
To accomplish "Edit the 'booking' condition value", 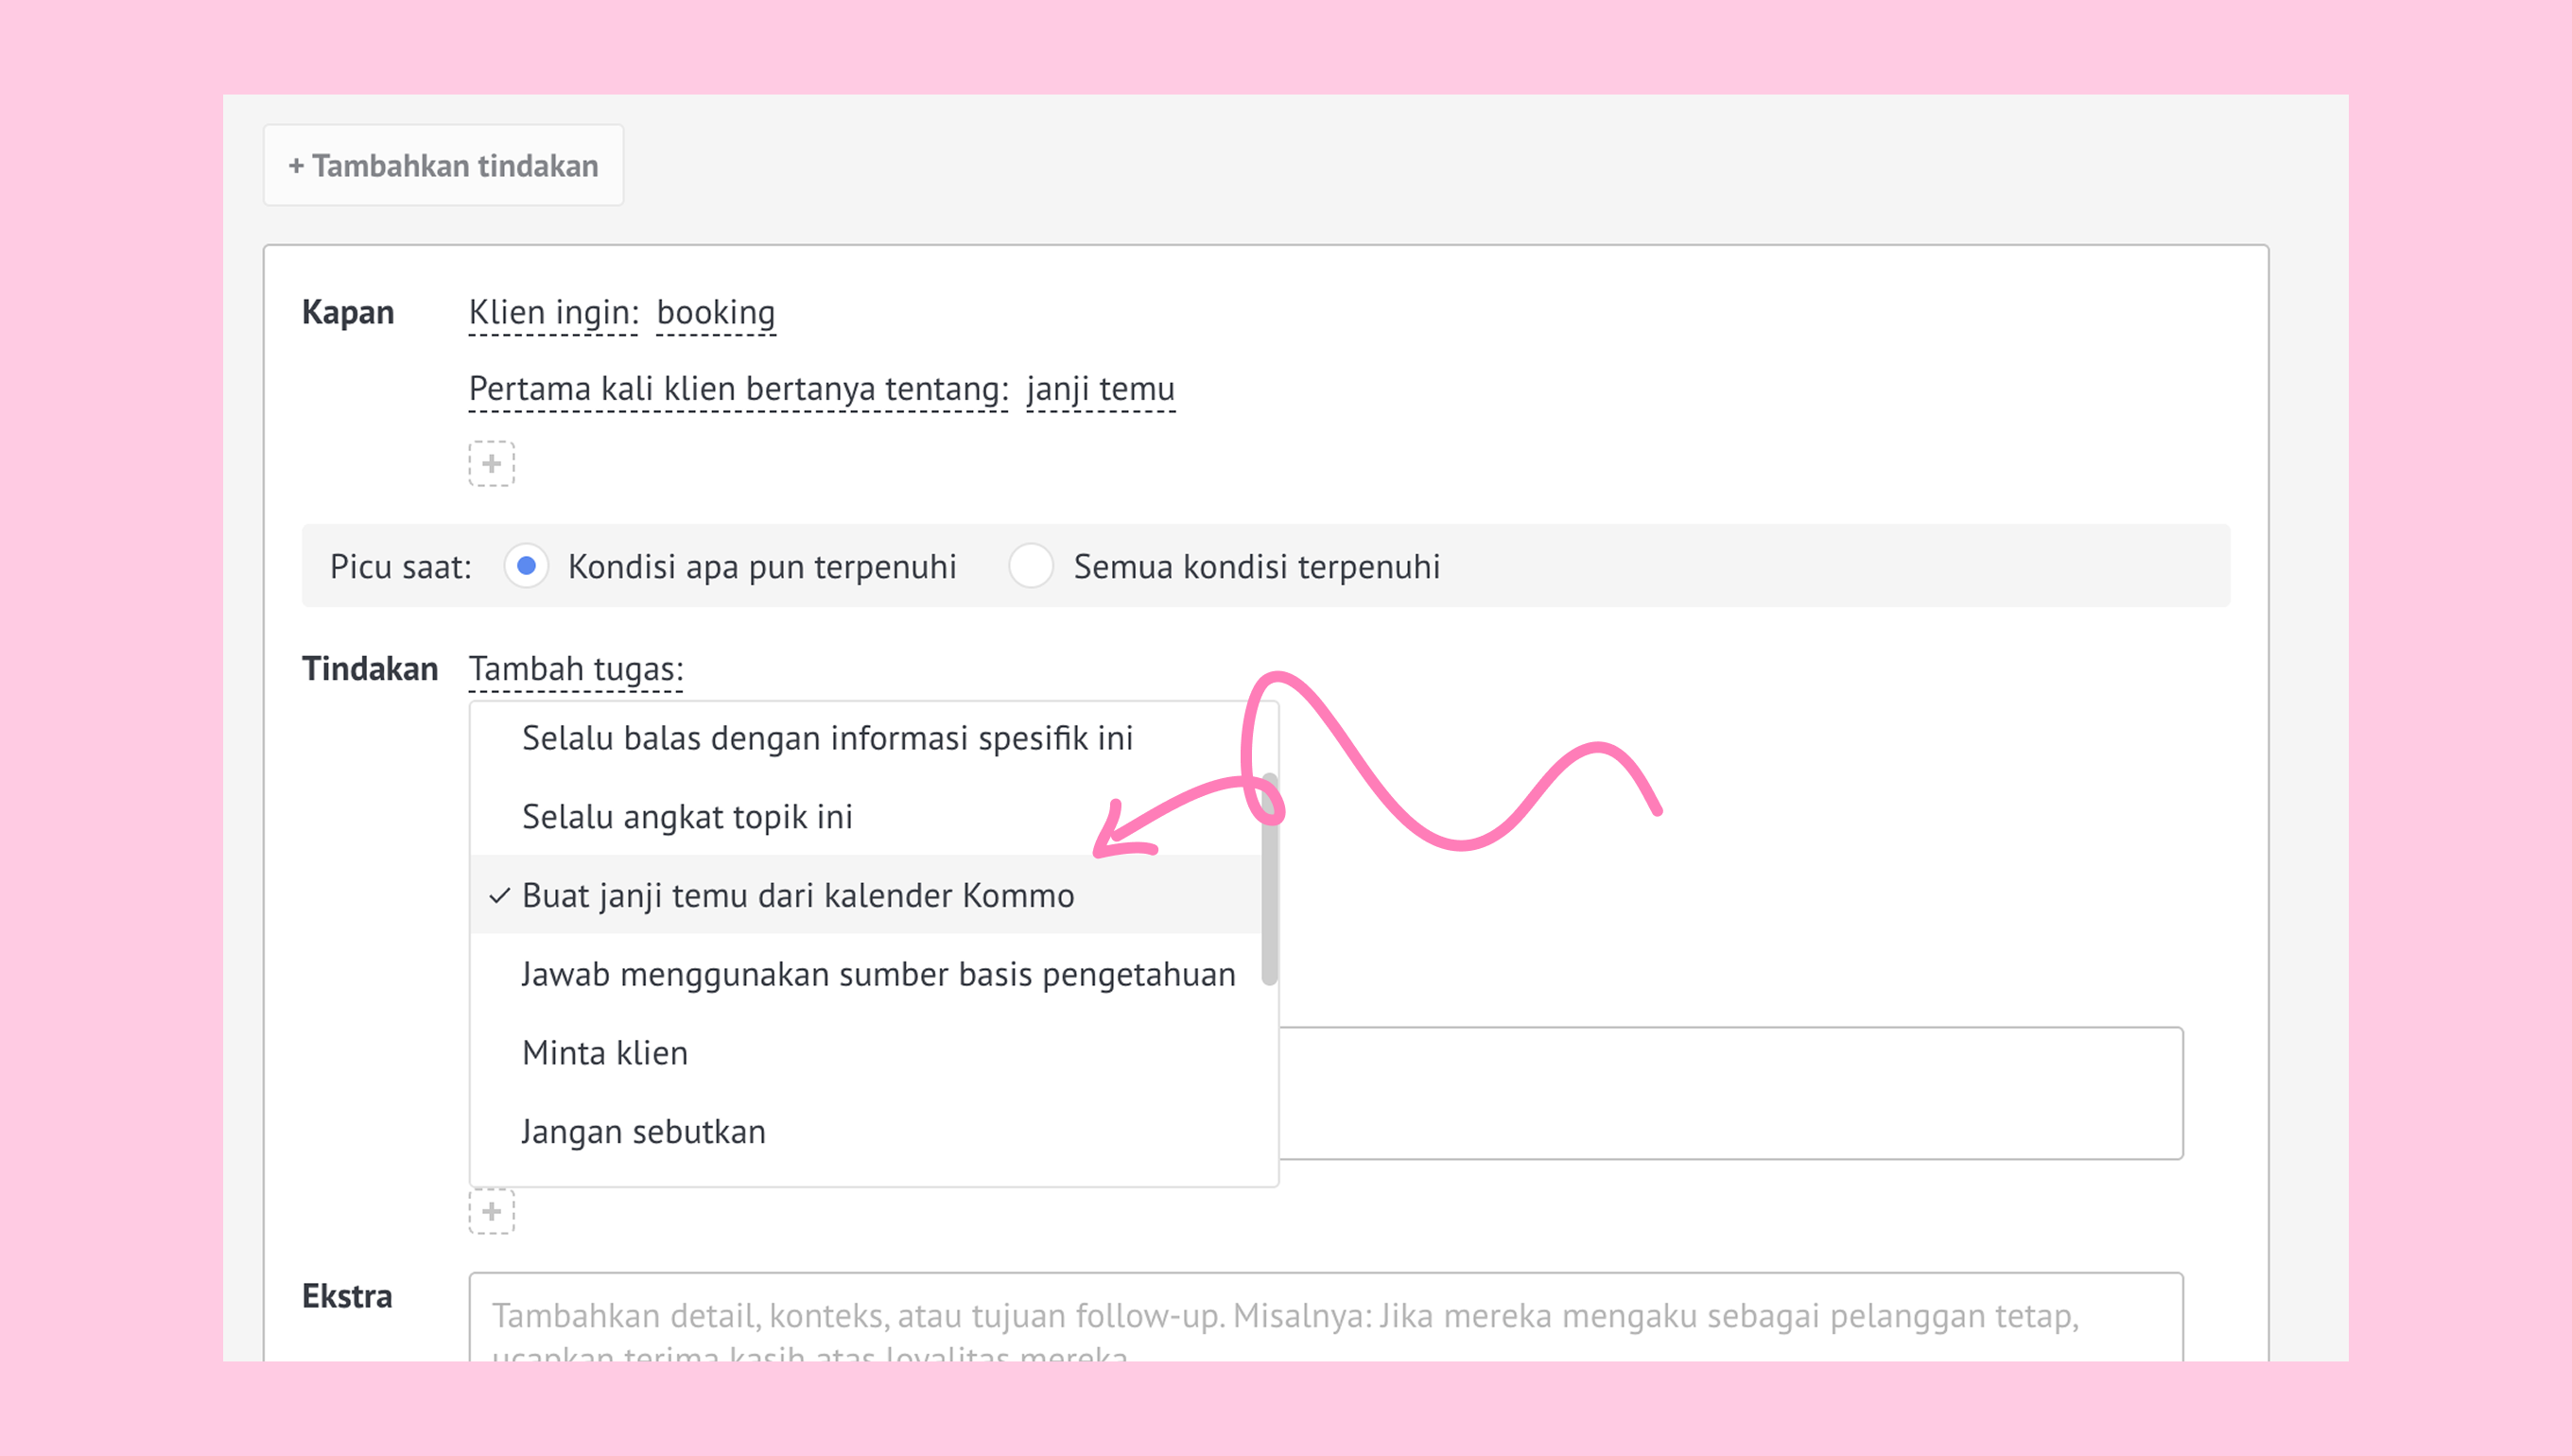I will click(x=716, y=312).
